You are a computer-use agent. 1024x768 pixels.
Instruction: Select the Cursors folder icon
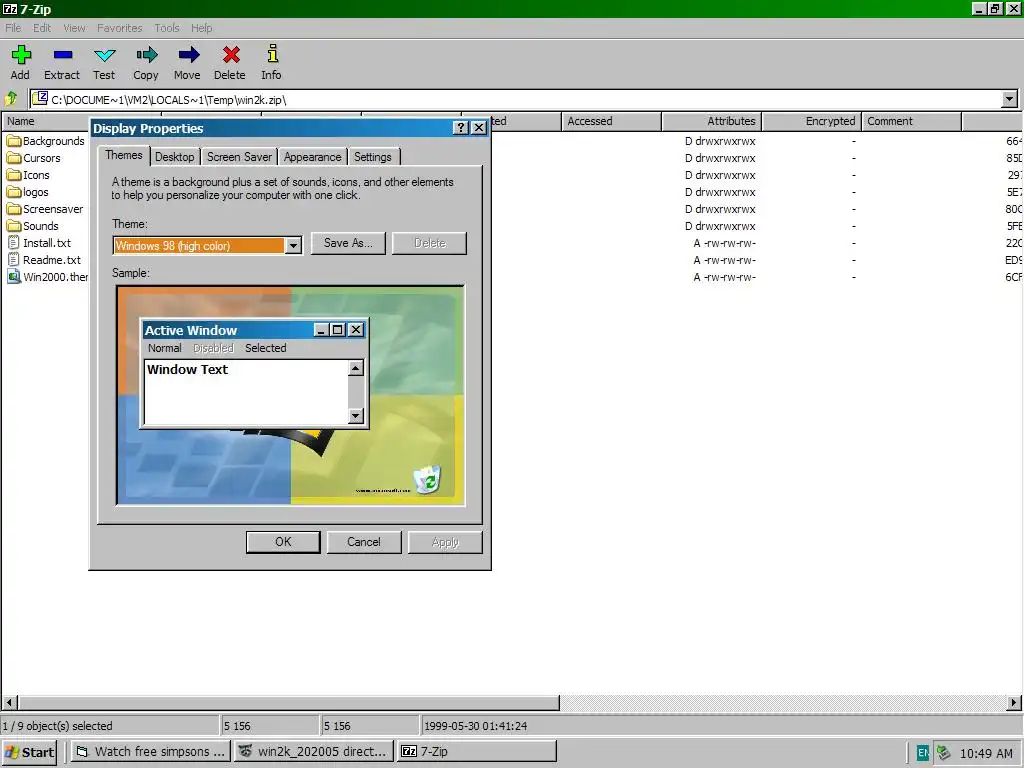click(14, 157)
